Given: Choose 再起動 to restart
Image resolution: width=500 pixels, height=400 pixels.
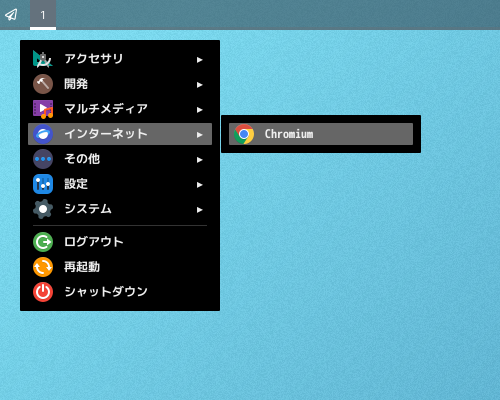Looking at the screenshot, I should click(120, 267).
